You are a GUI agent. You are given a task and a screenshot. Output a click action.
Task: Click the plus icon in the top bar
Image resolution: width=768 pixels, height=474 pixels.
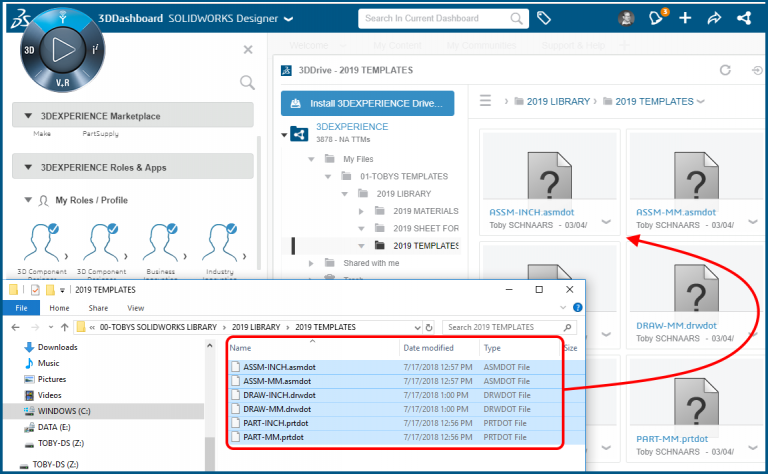pos(685,18)
